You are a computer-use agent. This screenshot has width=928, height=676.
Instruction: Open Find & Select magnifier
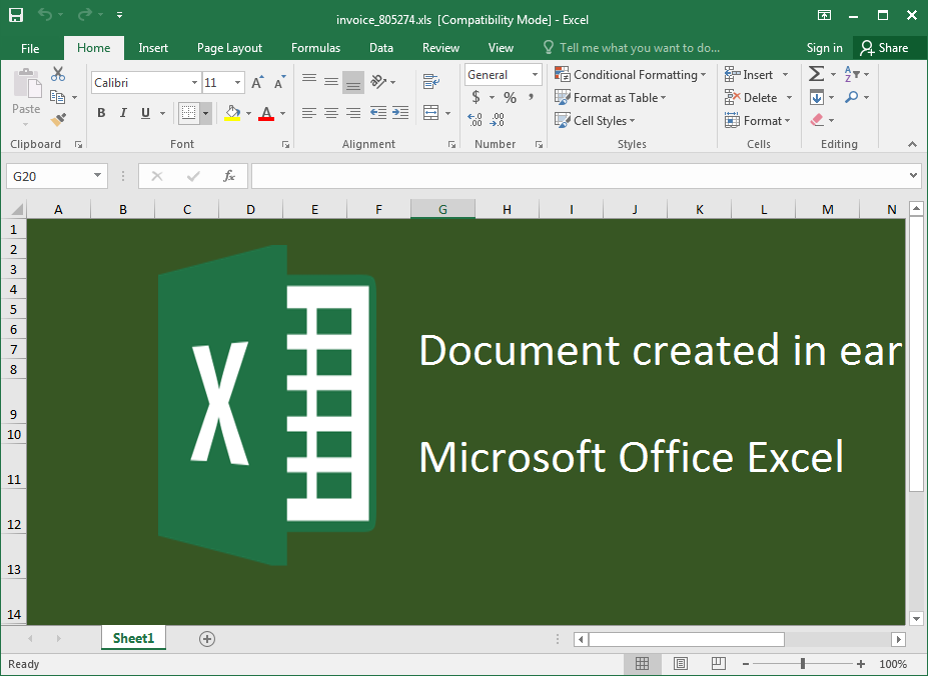pyautogui.click(x=852, y=97)
